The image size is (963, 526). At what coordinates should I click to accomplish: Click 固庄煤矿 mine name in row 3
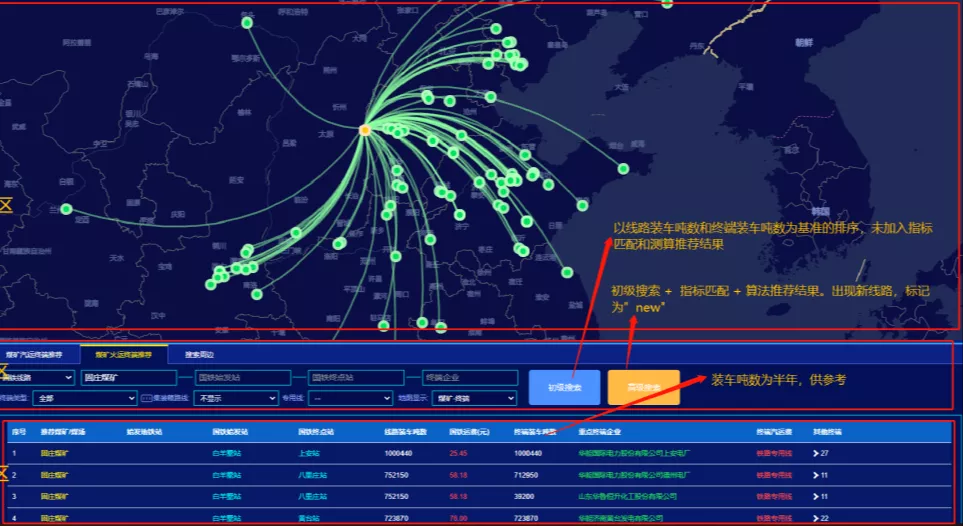[x=55, y=497]
